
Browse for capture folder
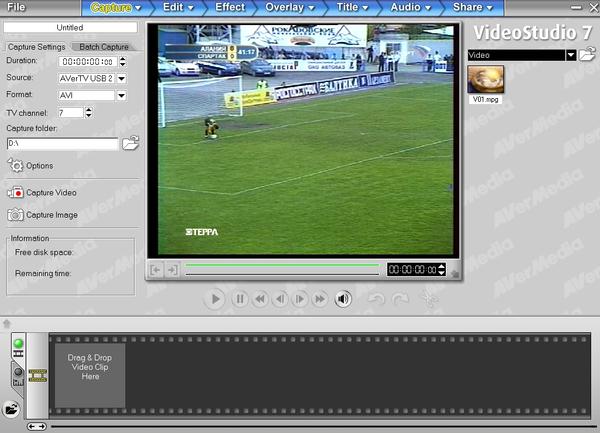(130, 144)
